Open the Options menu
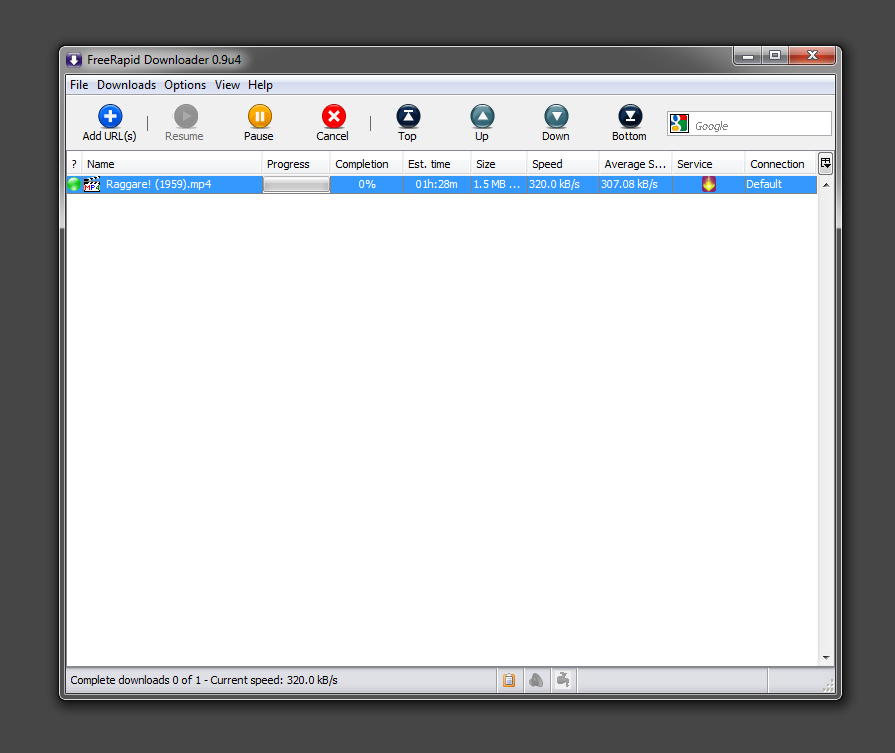 pyautogui.click(x=185, y=85)
